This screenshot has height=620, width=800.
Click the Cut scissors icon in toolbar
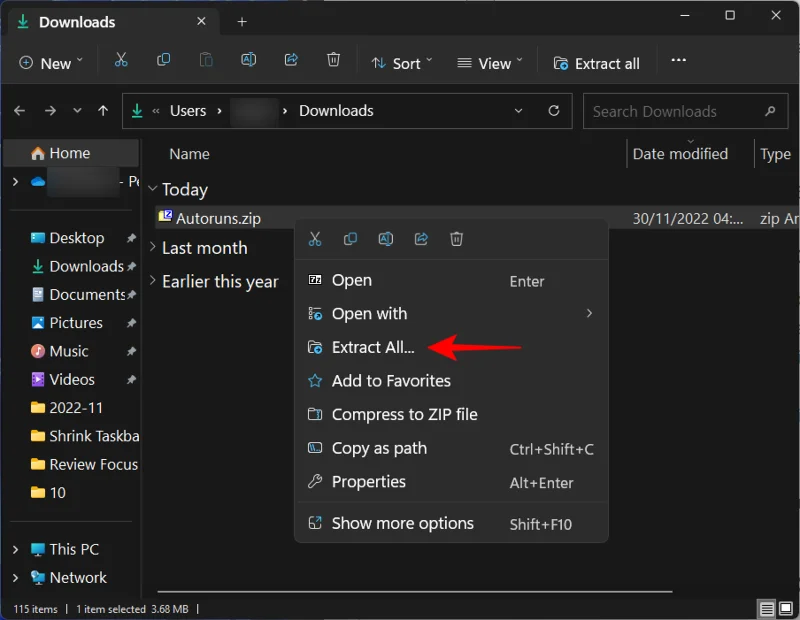[x=121, y=62]
